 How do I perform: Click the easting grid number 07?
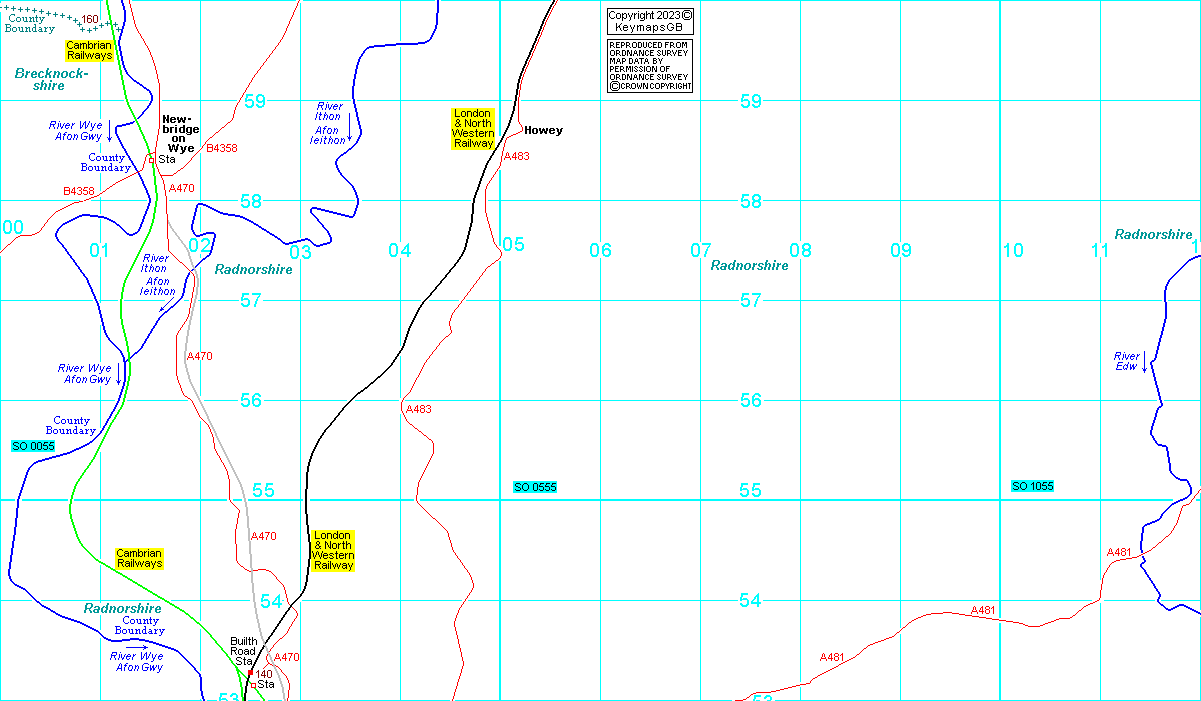[700, 250]
